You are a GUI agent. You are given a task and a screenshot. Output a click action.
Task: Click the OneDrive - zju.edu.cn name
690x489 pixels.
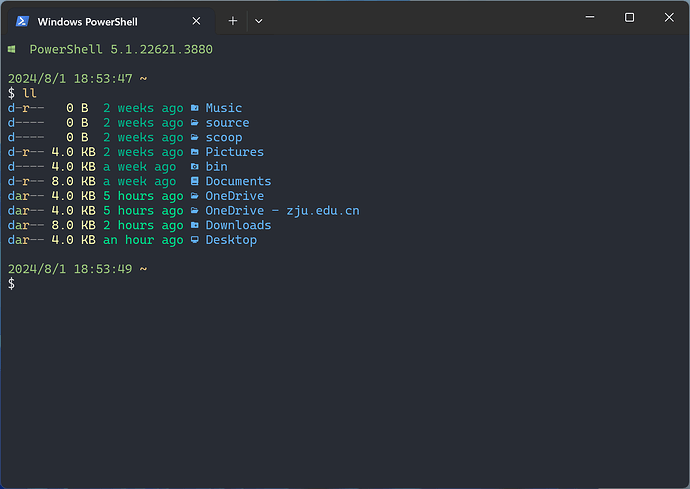point(283,210)
